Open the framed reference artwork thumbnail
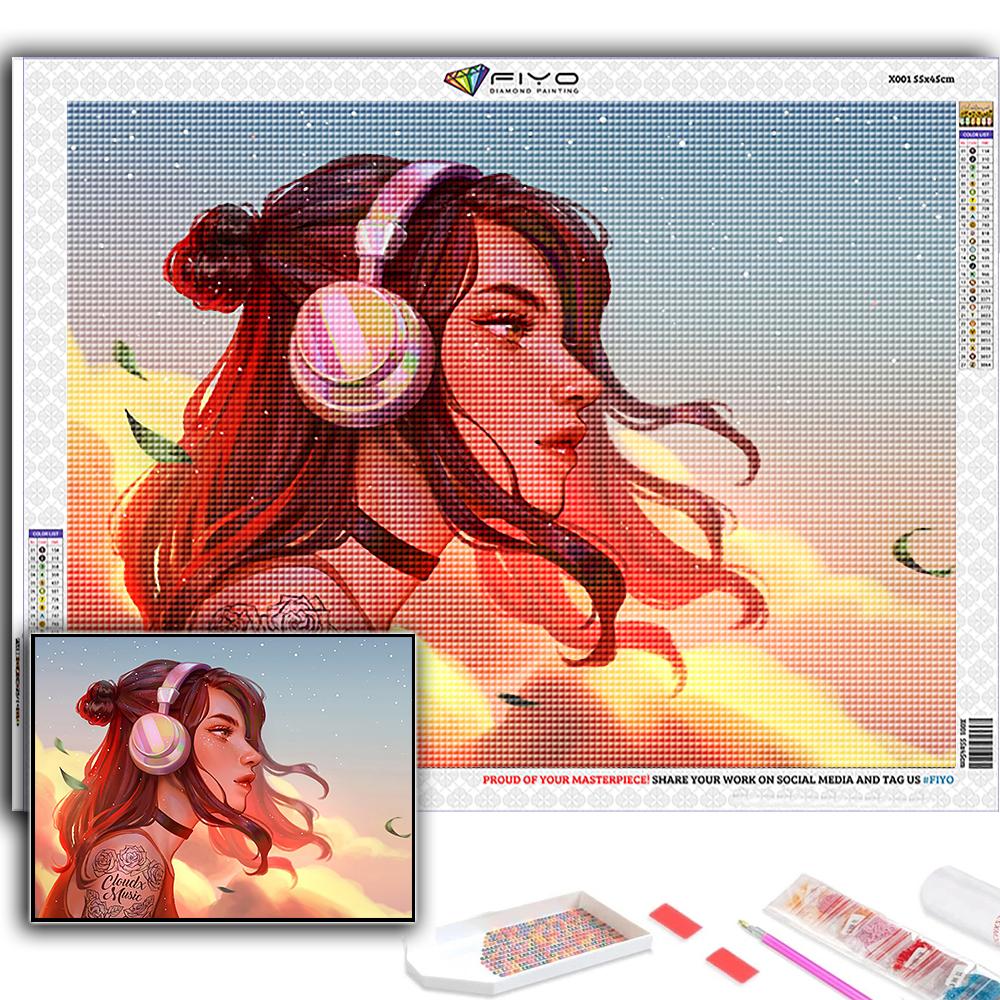The height and width of the screenshot is (1000, 1000). (x=222, y=776)
